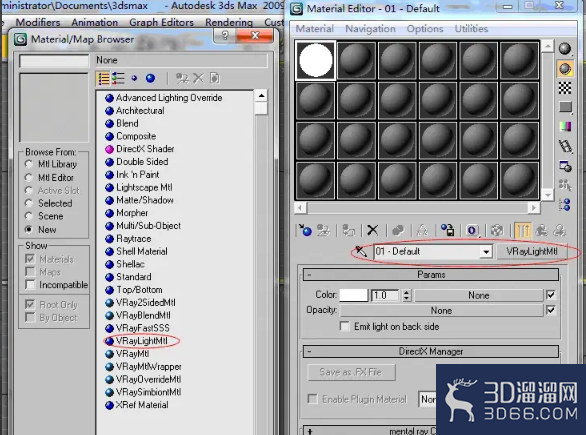Pick material from object eyedropper icon
Screen dimensions: 586x435
coord(361,251)
